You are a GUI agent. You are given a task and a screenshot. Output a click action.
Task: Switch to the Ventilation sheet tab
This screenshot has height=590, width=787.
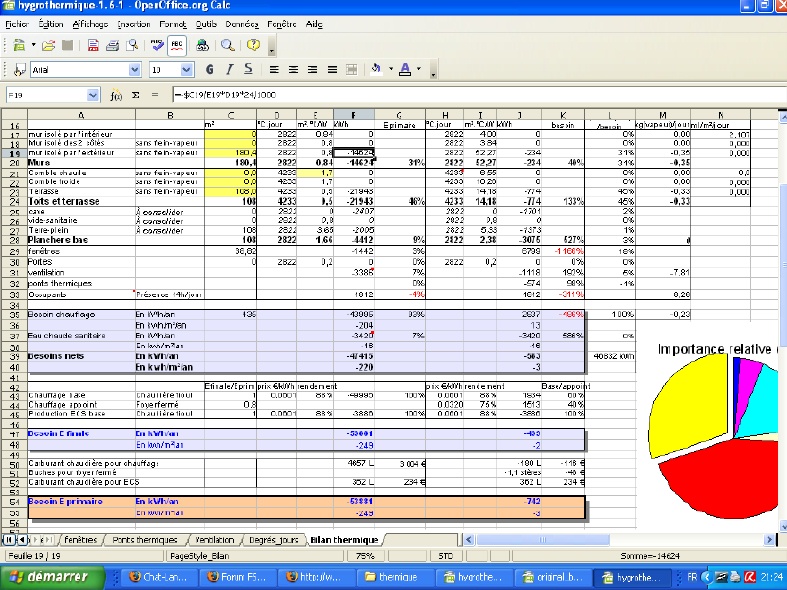215,540
